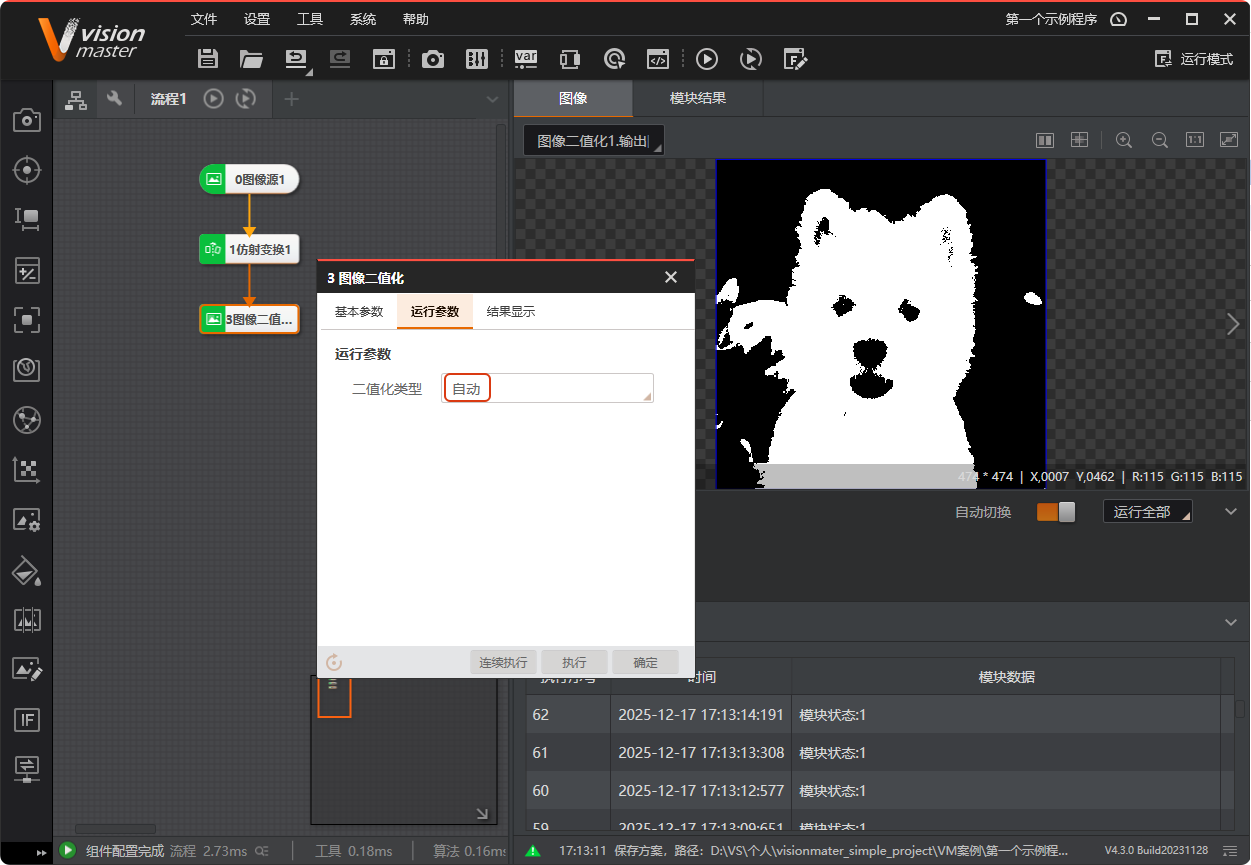Screen dimensions: 1251x865
Task: Save the solution with floppy disk icon
Action: [x=208, y=59]
